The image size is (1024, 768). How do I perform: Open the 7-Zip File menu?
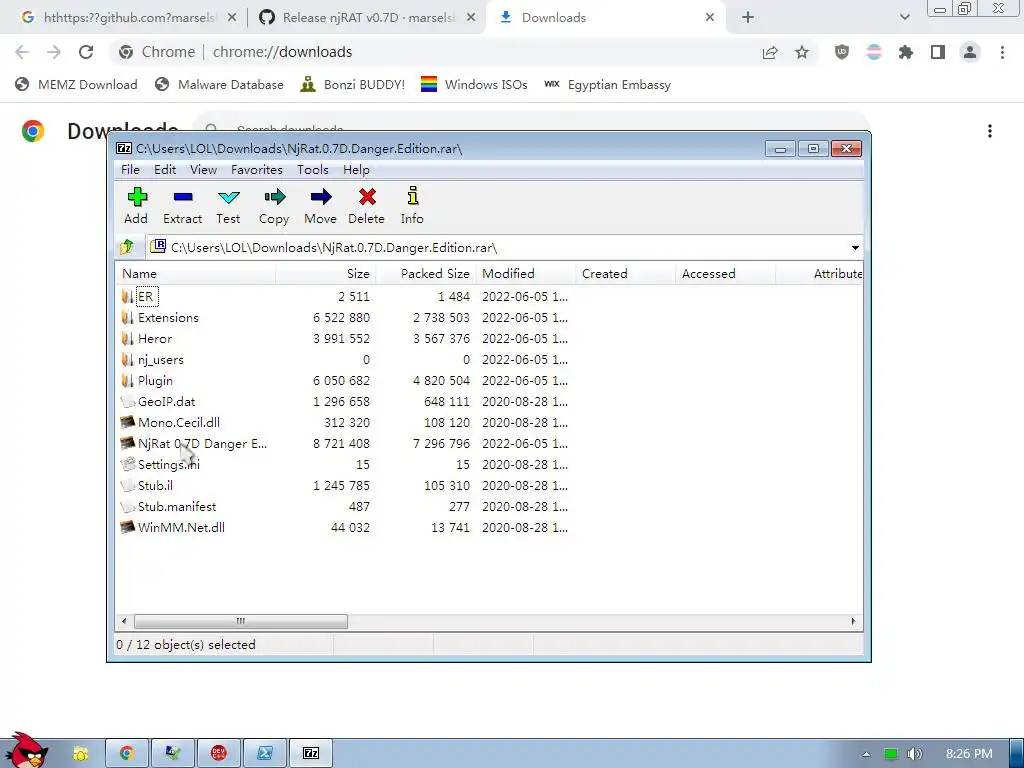point(130,170)
